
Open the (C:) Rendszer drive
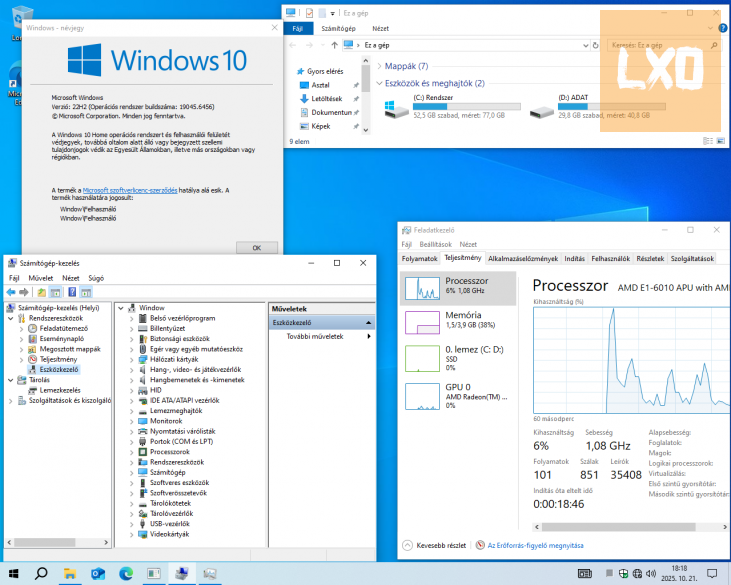click(x=451, y=107)
